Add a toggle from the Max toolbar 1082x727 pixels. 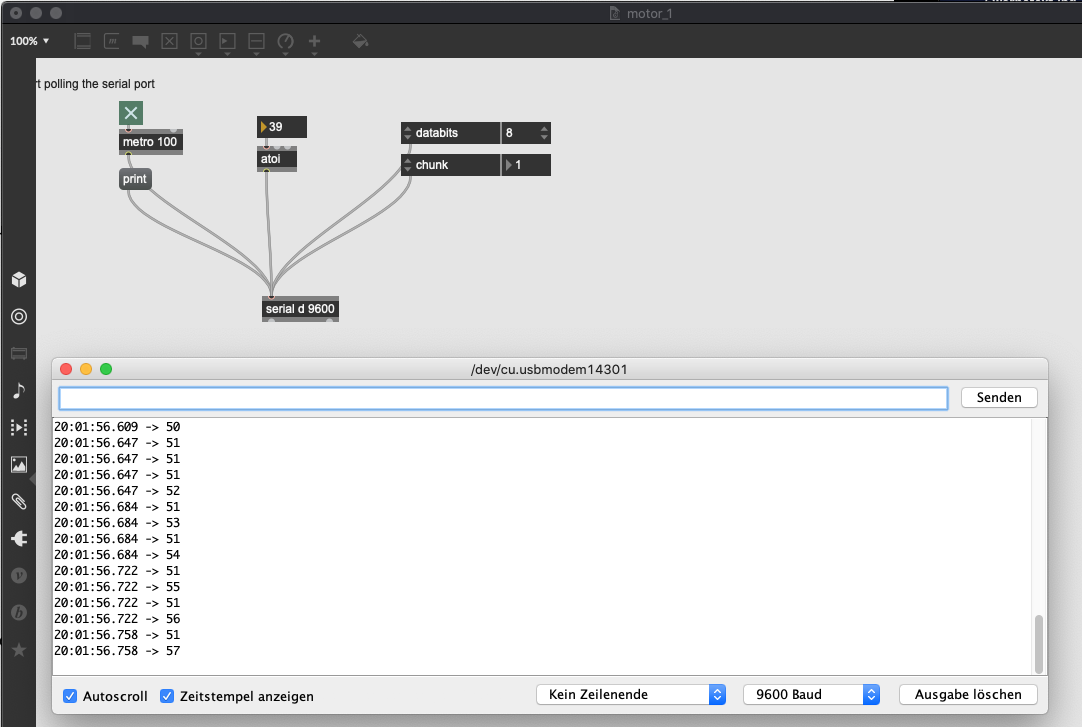tap(169, 41)
